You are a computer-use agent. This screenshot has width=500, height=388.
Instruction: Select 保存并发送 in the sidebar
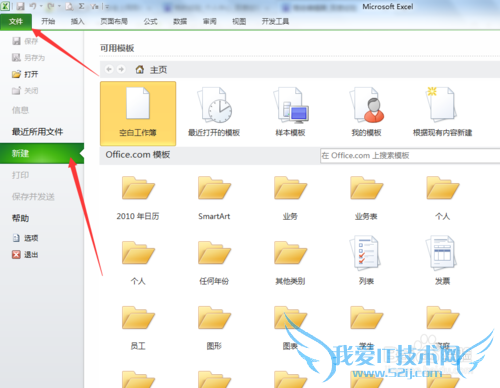pos(33,197)
